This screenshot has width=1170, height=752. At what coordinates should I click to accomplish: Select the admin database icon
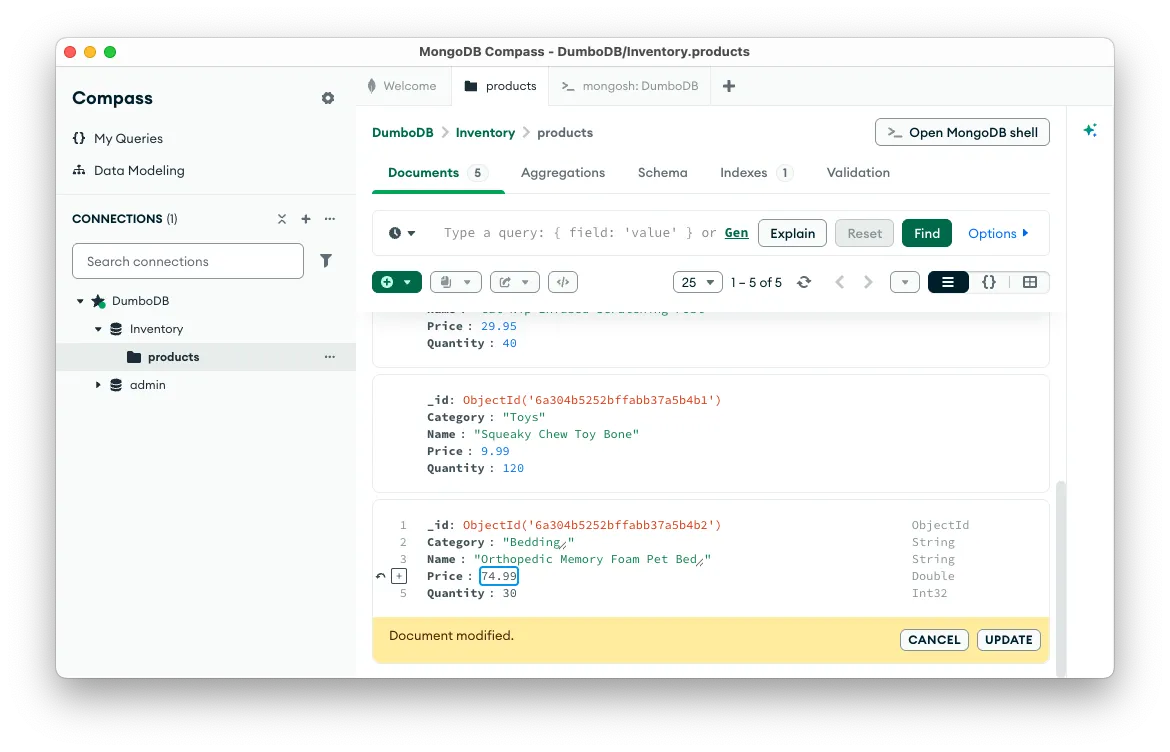pyautogui.click(x=116, y=385)
